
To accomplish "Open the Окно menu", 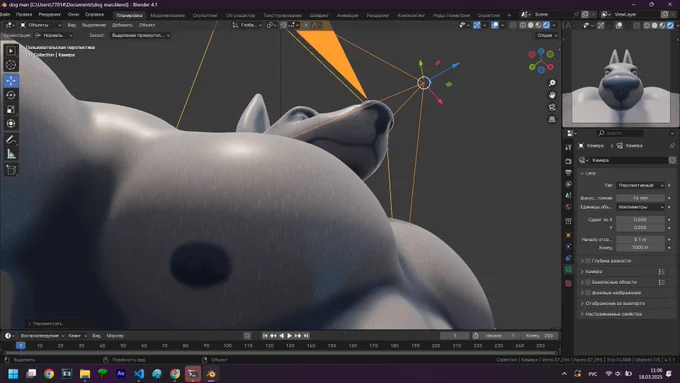I will [x=73, y=14].
